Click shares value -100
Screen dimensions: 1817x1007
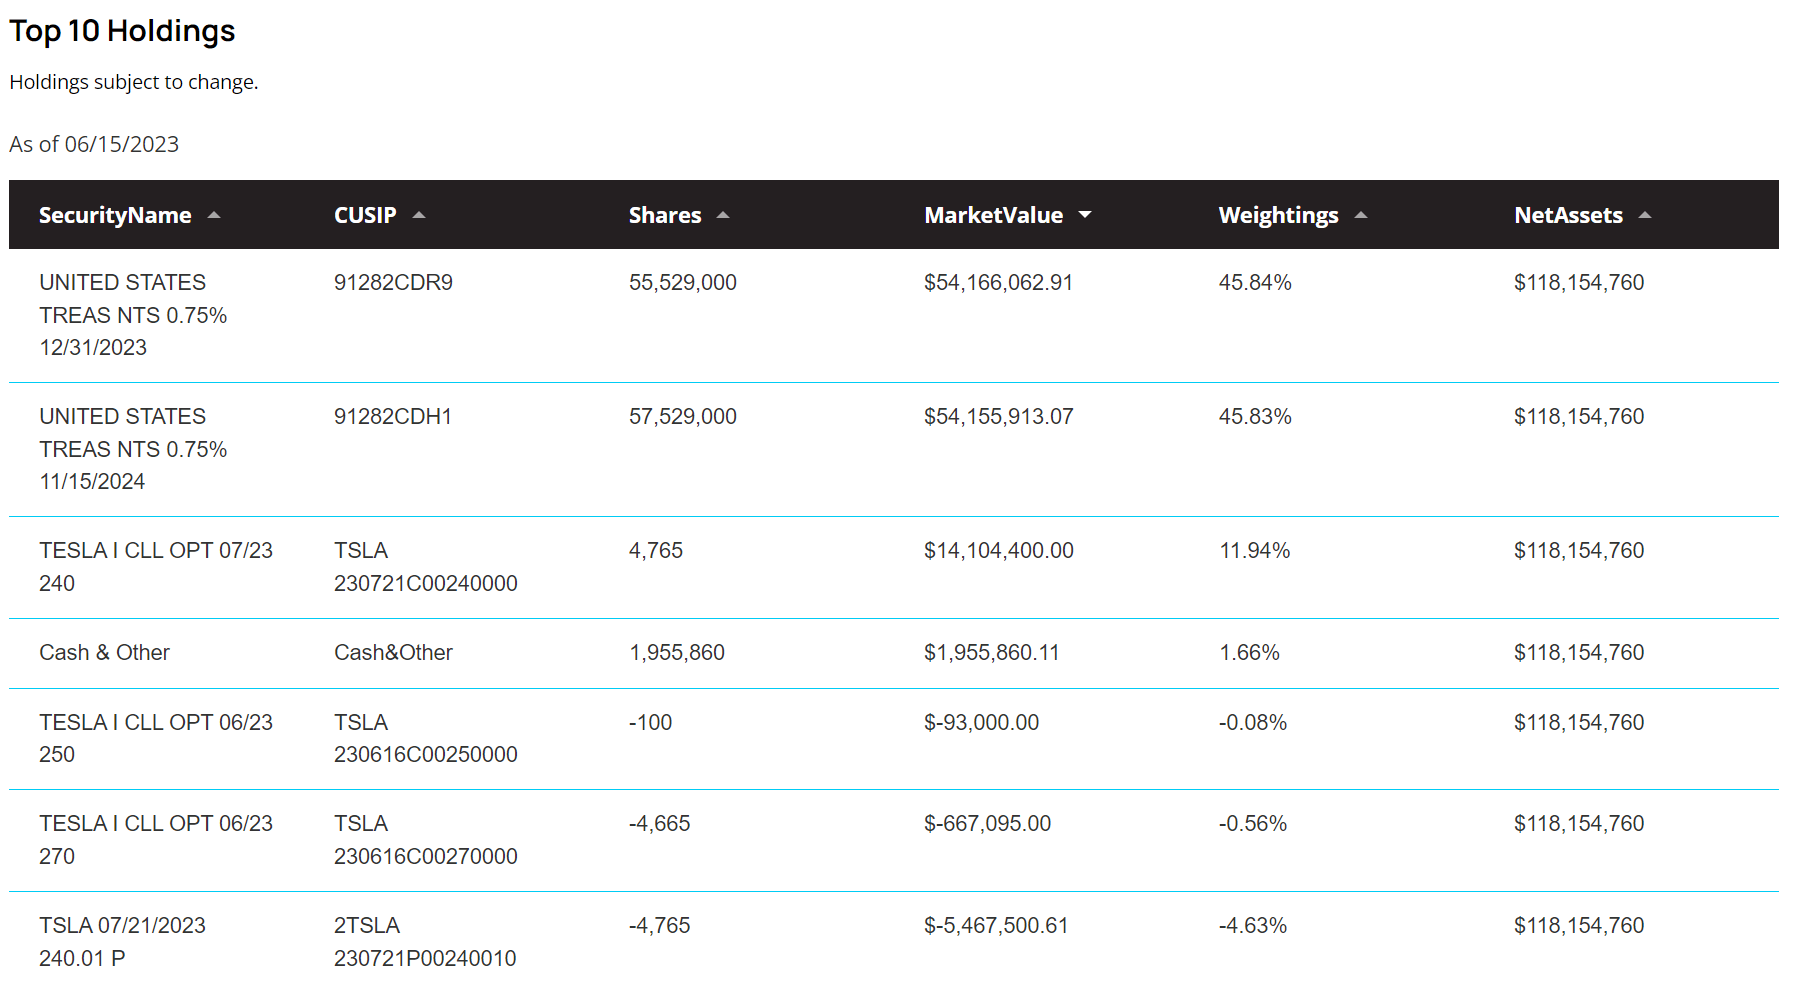(650, 722)
